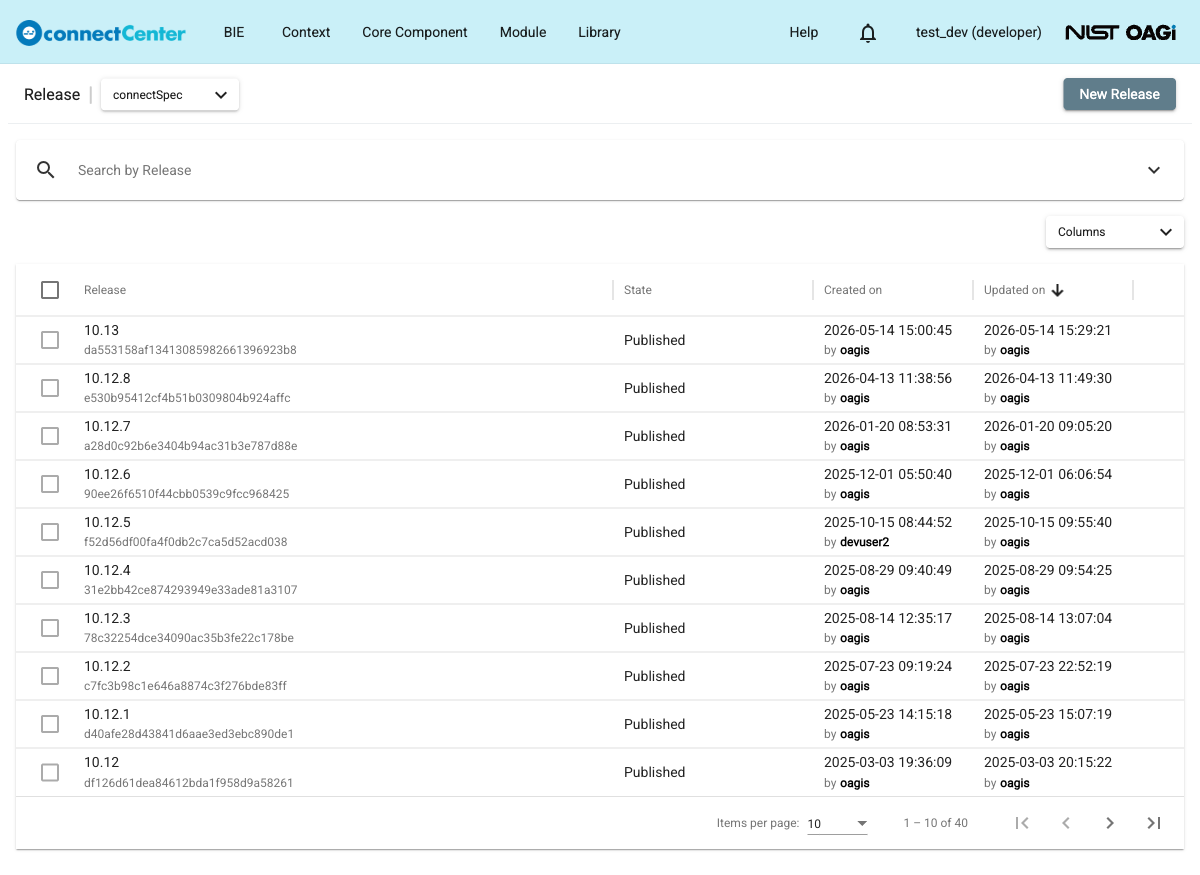Open the Context menu

pos(306,32)
